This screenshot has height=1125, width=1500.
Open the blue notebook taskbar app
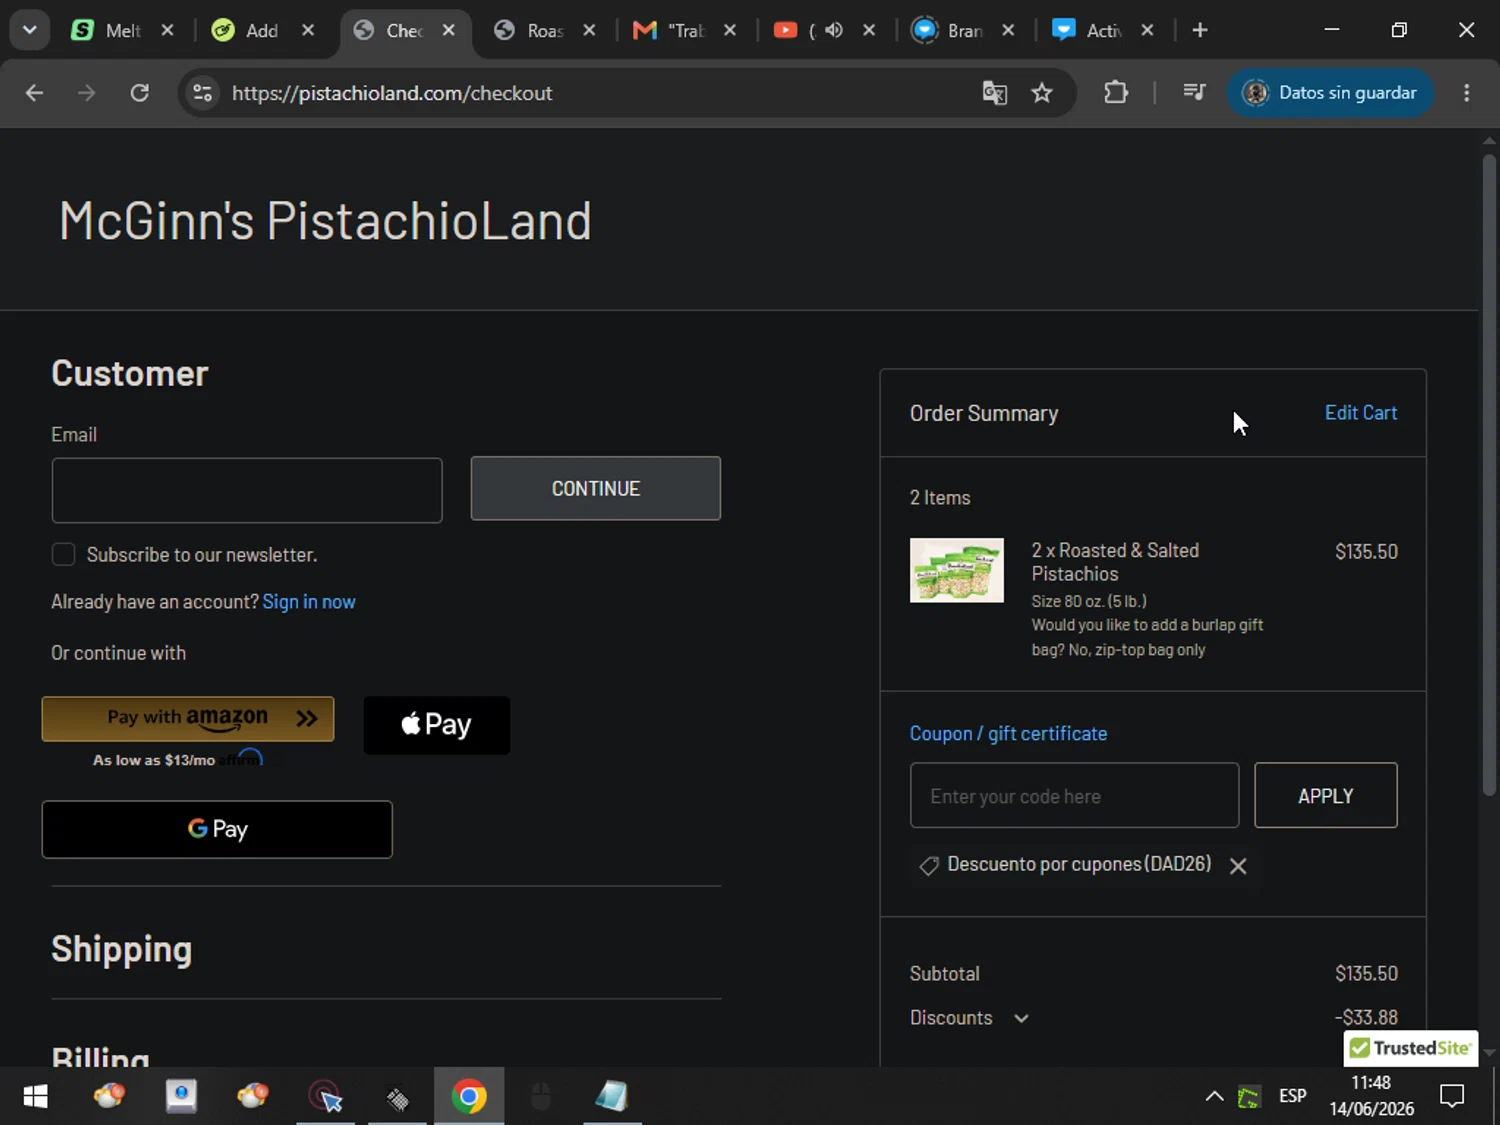coord(611,1096)
